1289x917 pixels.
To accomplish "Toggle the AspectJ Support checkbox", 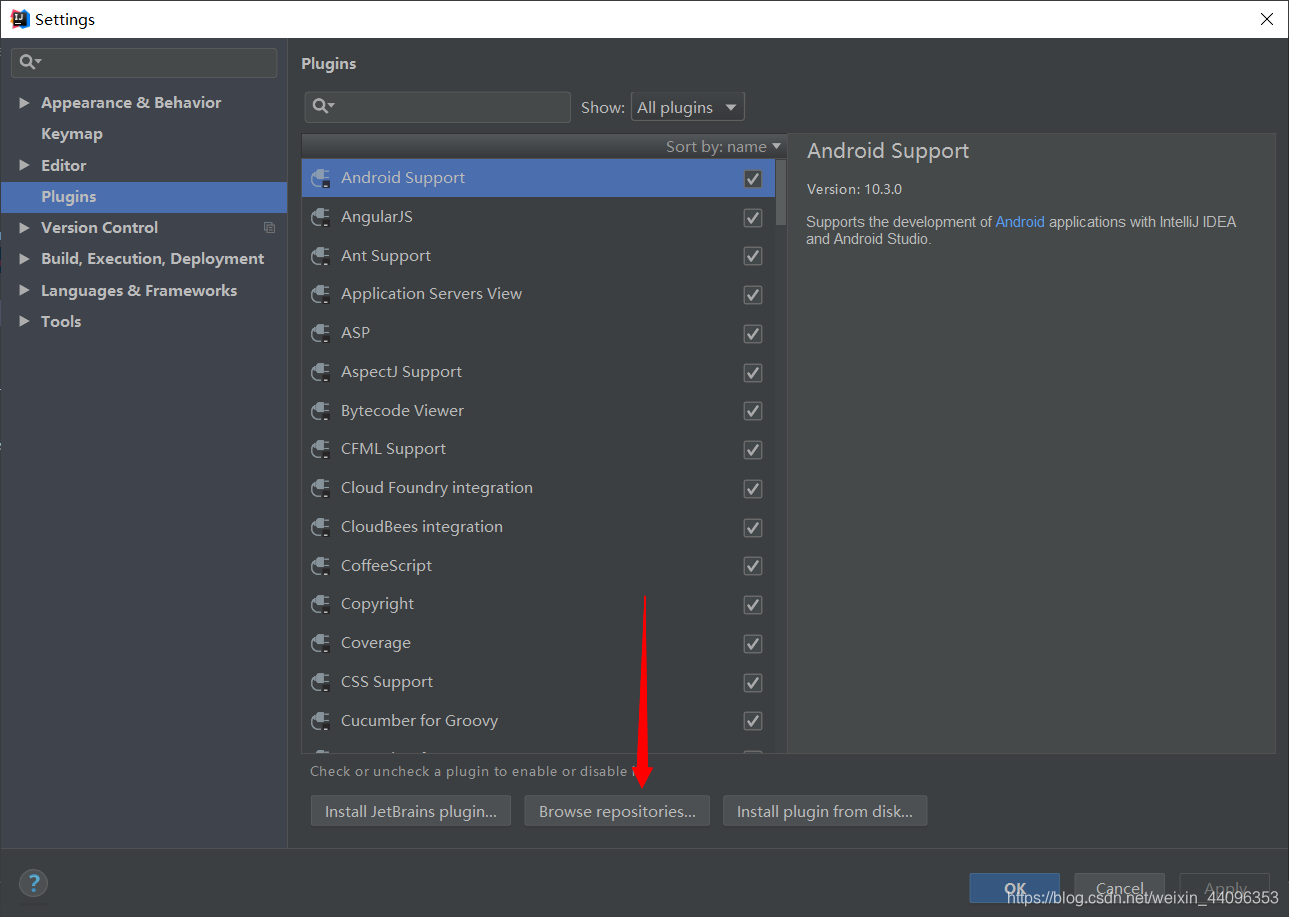I will (753, 373).
